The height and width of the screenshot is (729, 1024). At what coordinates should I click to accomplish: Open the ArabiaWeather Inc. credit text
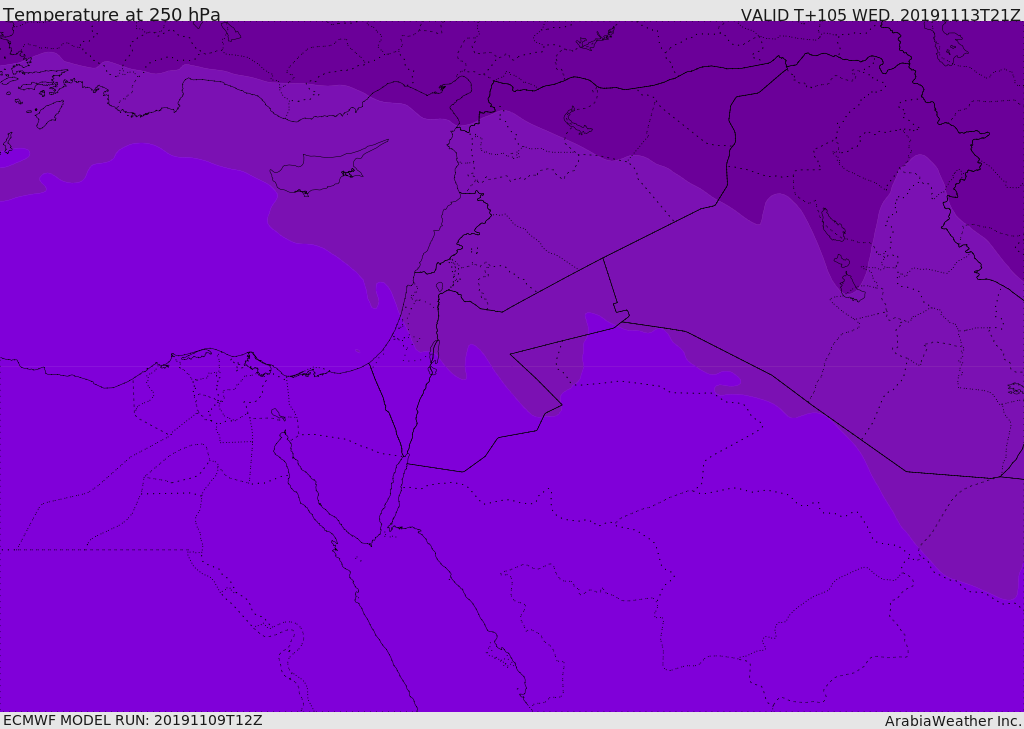click(x=952, y=721)
